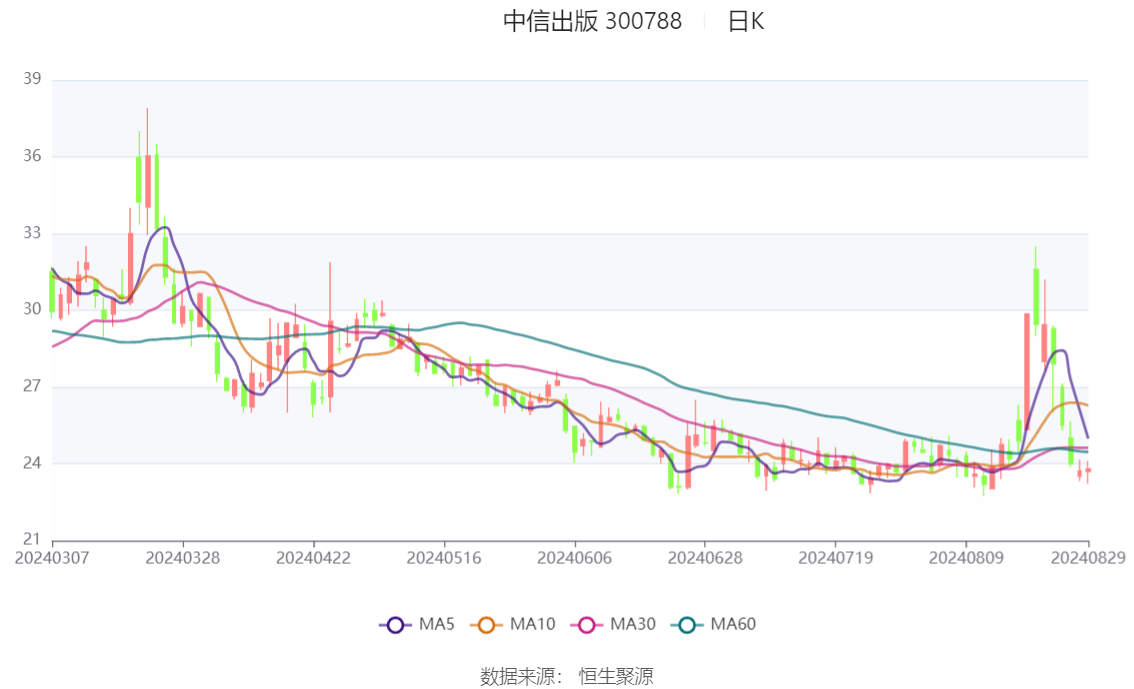The image size is (1134, 689).
Task: Click the 20240307 date axis label
Action: click(x=52, y=558)
